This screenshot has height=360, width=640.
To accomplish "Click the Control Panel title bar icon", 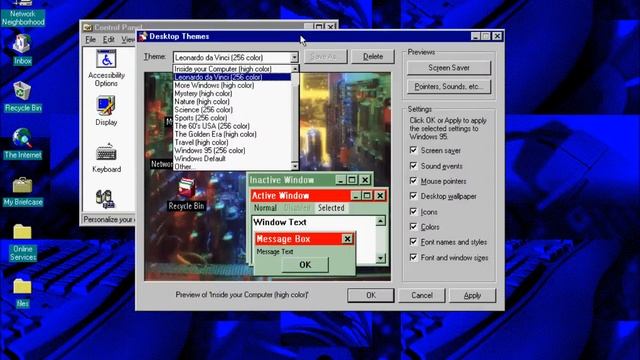I will pos(87,28).
